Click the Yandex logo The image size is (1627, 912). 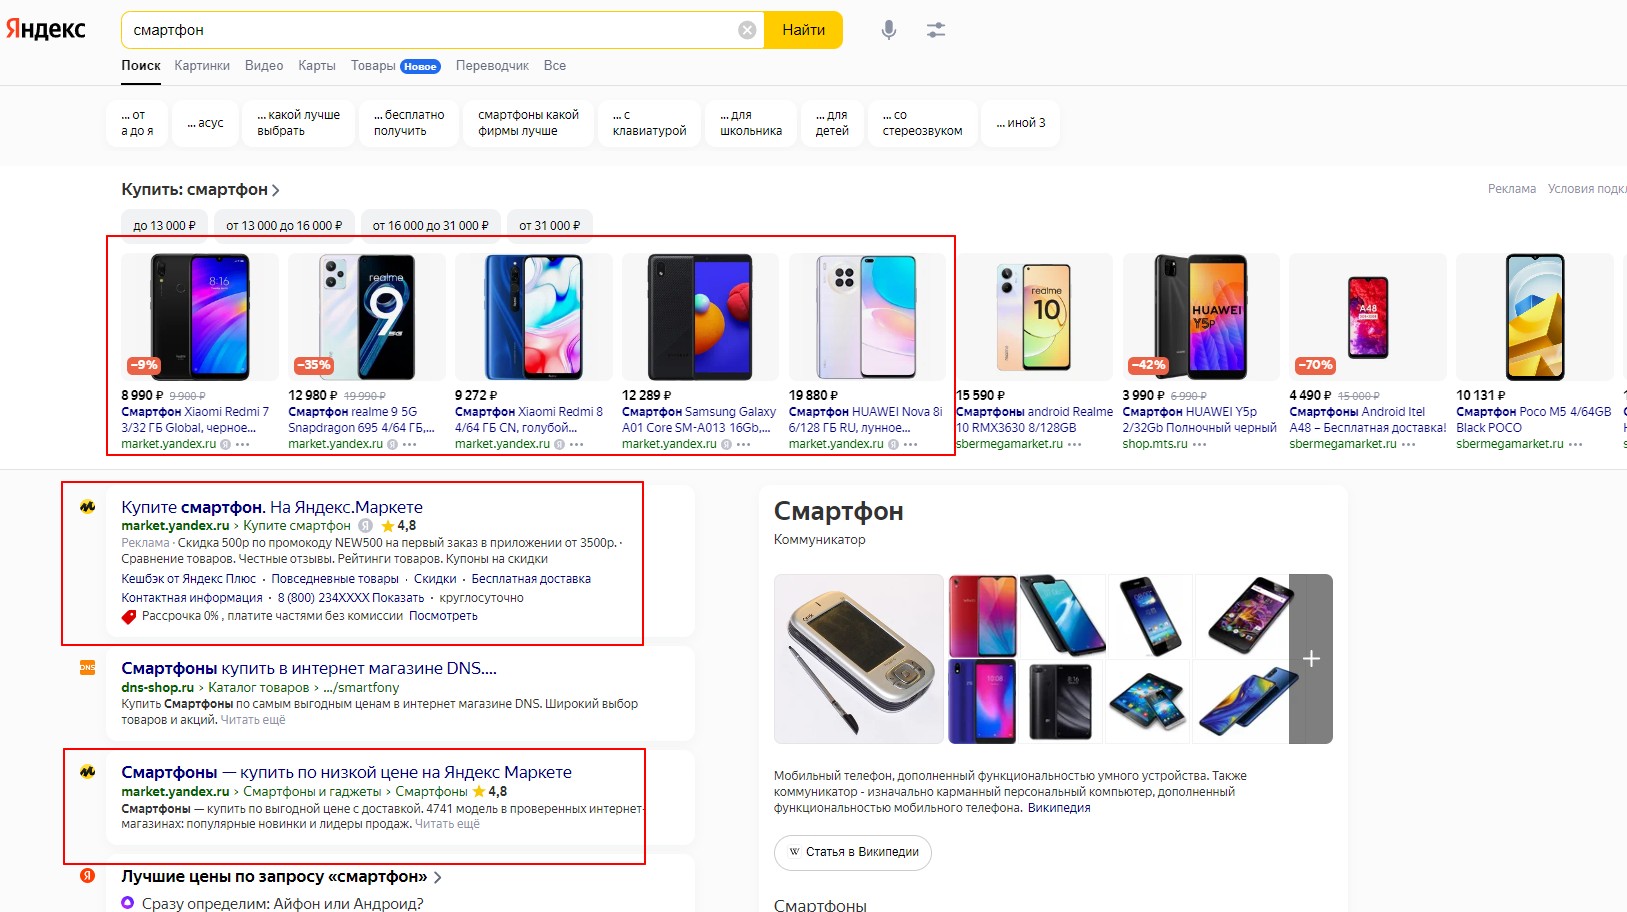[x=46, y=29]
